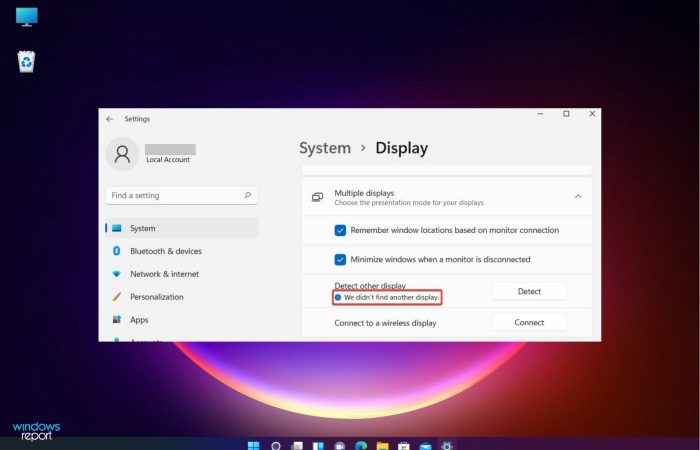Click the Settings gear in the taskbar
The width and height of the screenshot is (700, 450).
click(x=446, y=446)
